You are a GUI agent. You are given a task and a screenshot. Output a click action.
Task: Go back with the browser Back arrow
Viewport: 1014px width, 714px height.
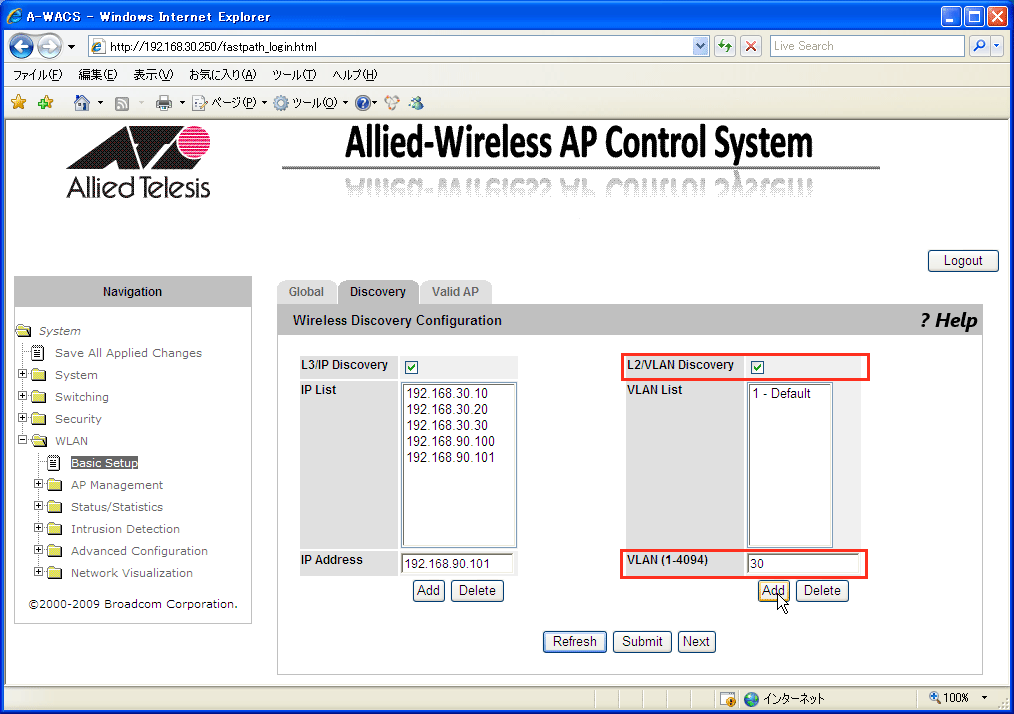click(21, 47)
